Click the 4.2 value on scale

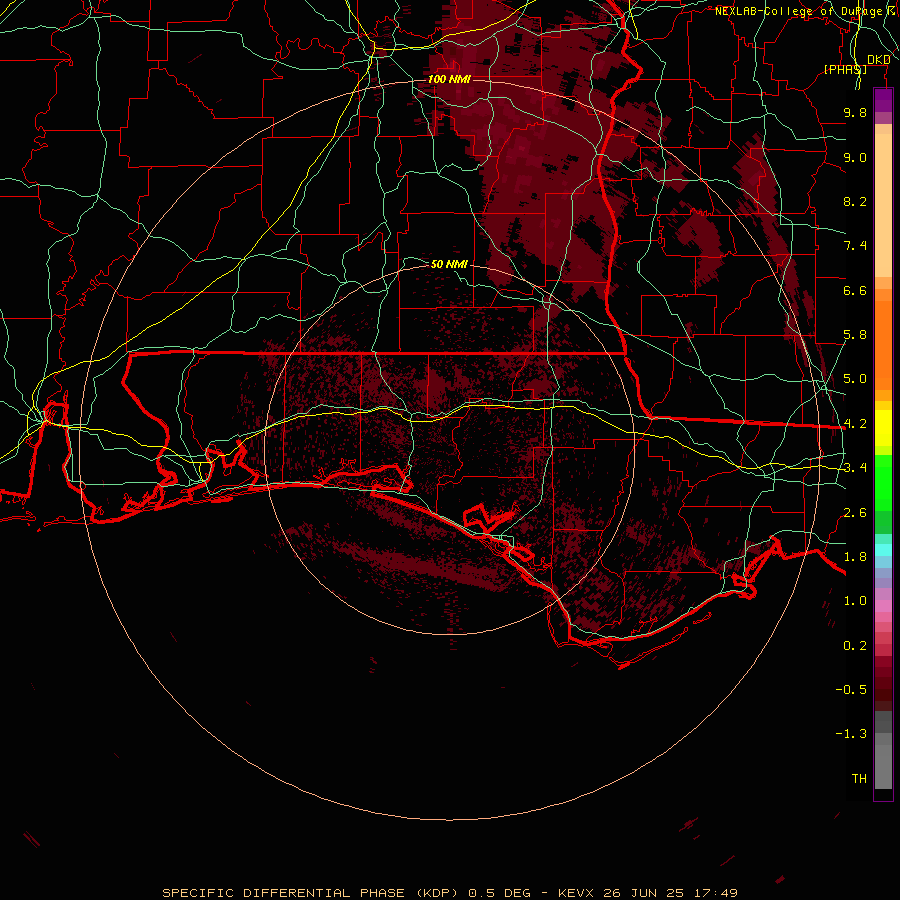[855, 424]
